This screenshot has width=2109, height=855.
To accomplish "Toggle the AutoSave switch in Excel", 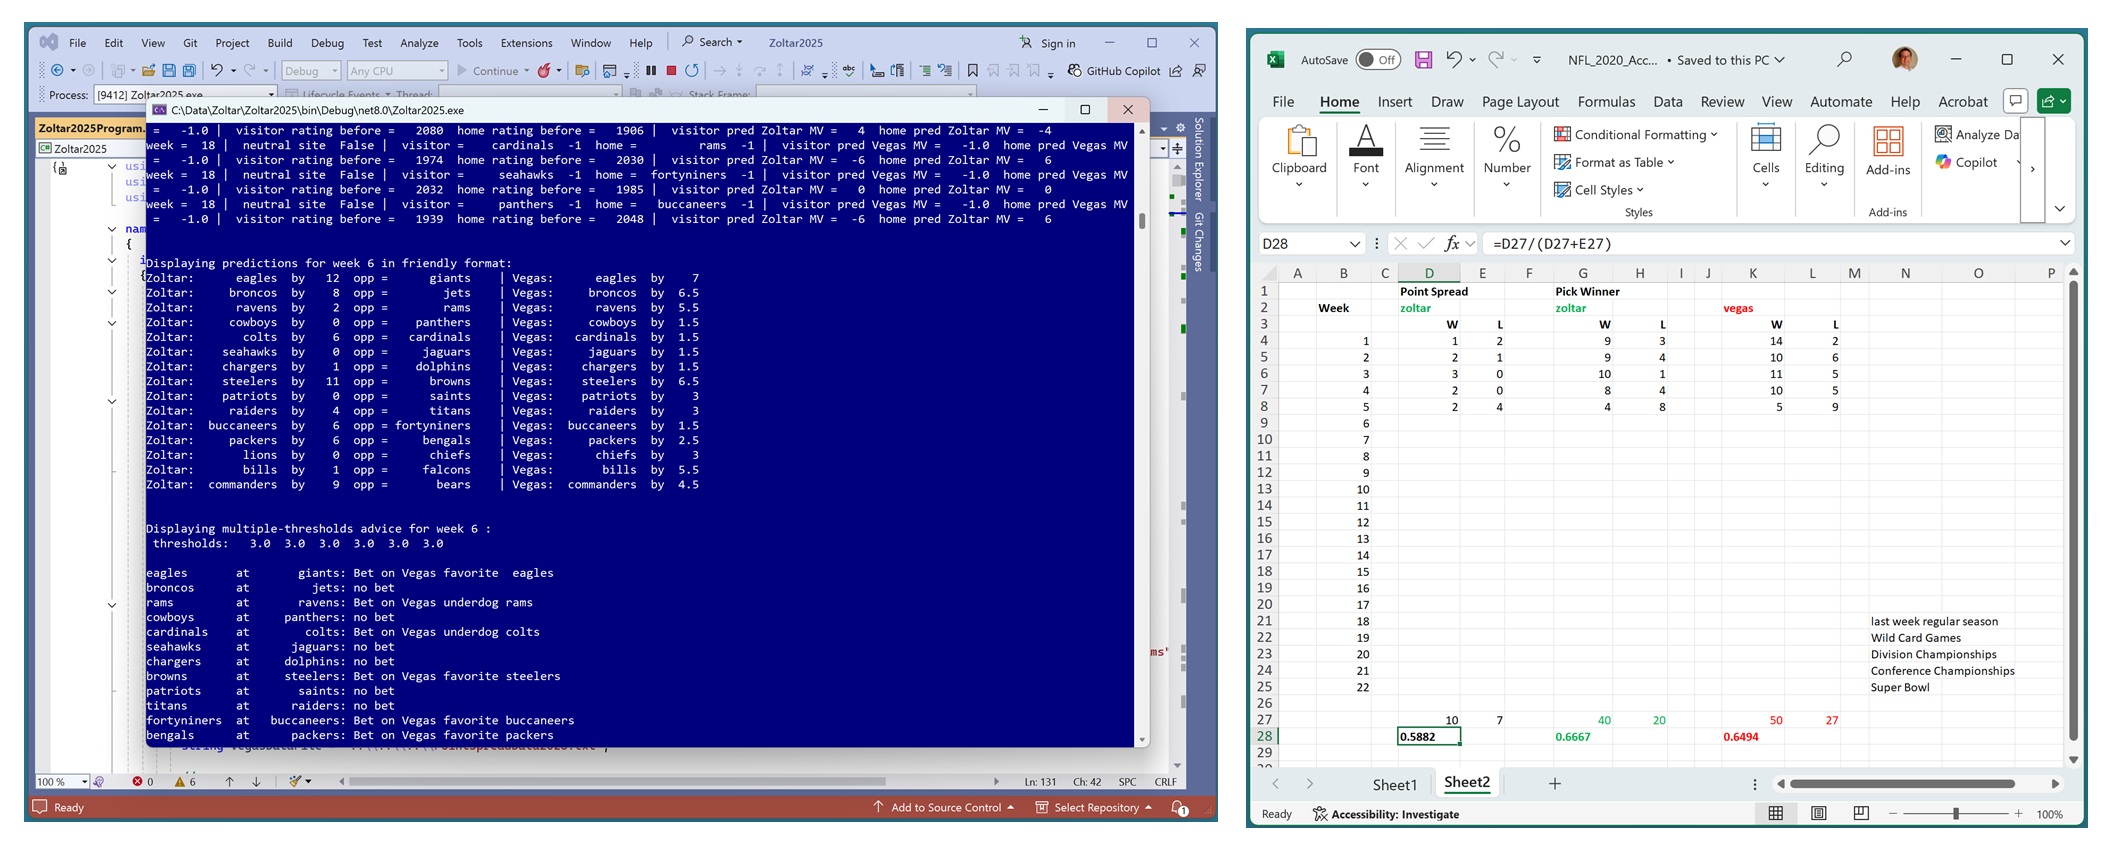I will 1377,60.
